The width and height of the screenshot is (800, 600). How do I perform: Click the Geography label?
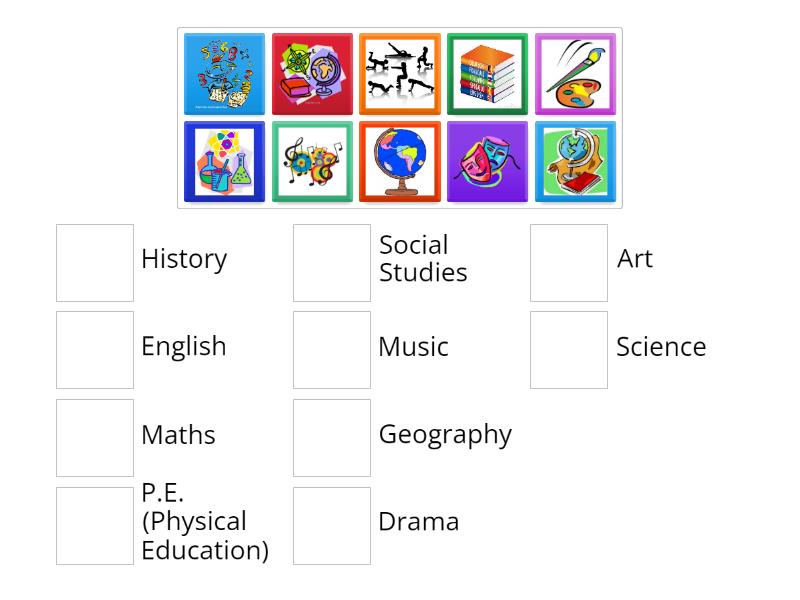445,435
